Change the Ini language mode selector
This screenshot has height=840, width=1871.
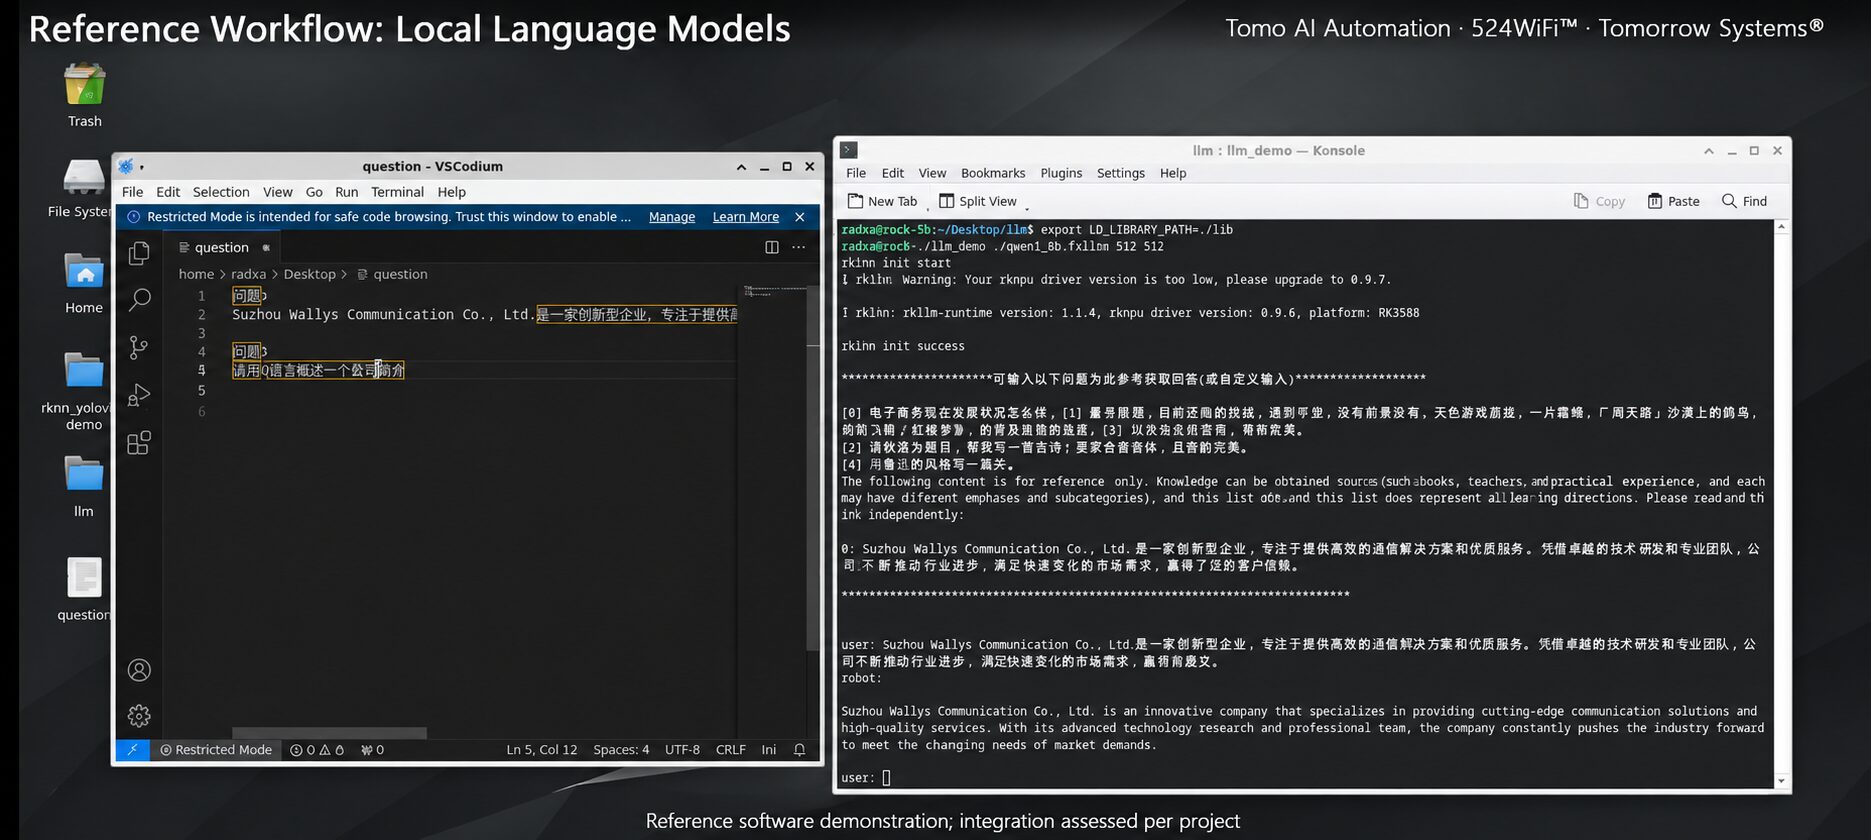click(x=769, y=750)
